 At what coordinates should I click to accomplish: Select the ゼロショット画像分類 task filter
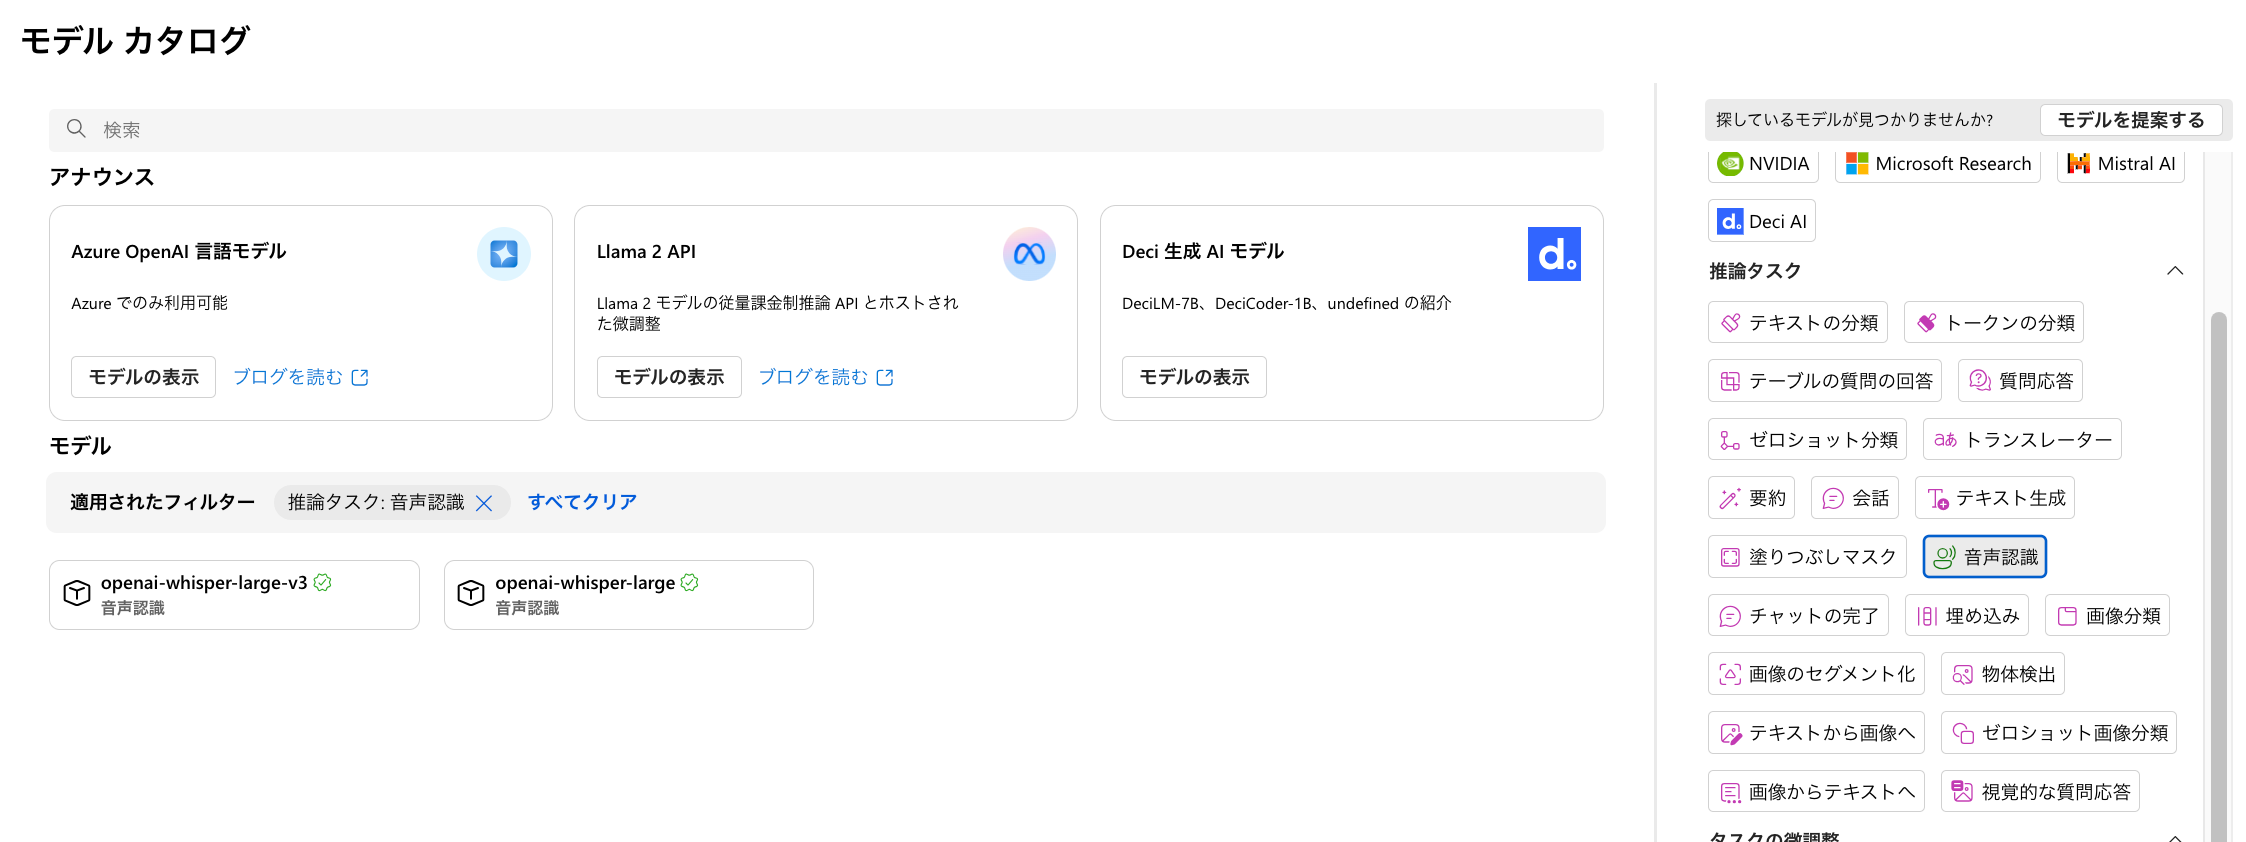pos(2059,733)
